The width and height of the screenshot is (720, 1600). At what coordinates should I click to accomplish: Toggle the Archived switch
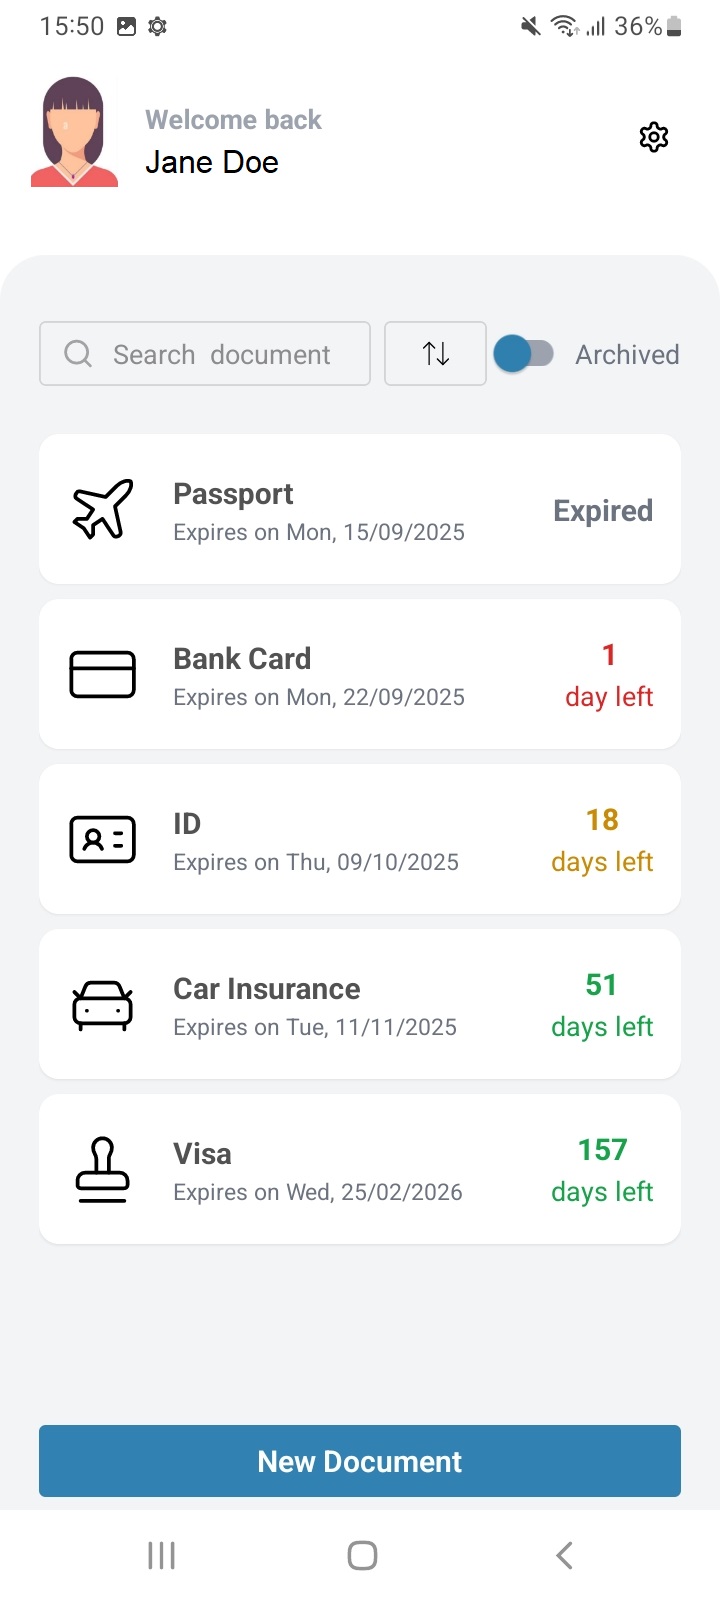524,354
